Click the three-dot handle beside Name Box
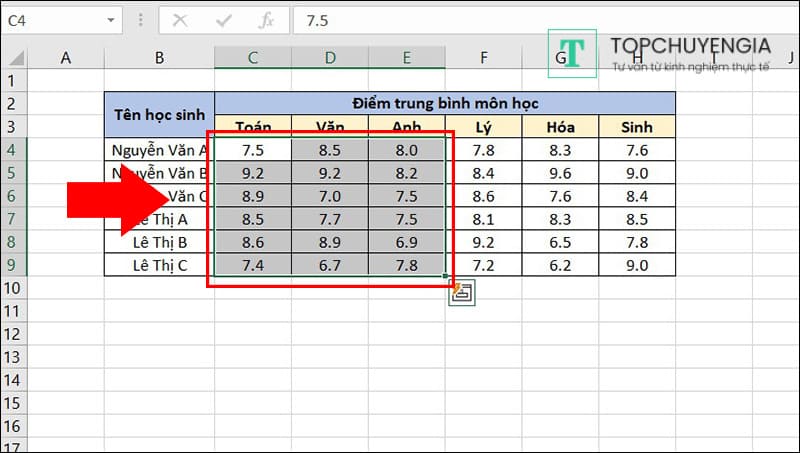Image resolution: width=800 pixels, height=453 pixels. coord(139,21)
